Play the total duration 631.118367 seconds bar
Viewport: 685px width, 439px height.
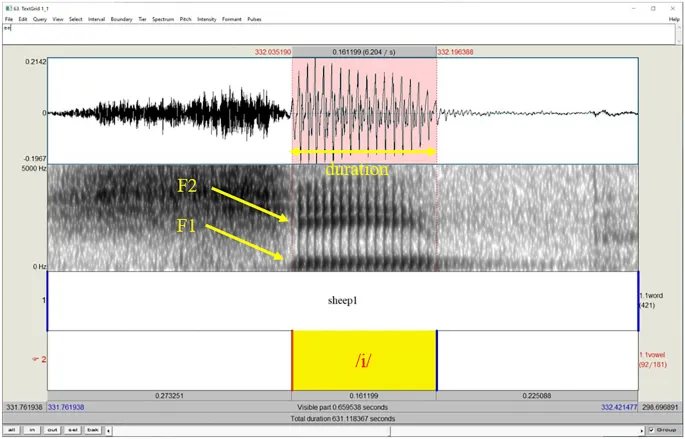tap(342, 418)
